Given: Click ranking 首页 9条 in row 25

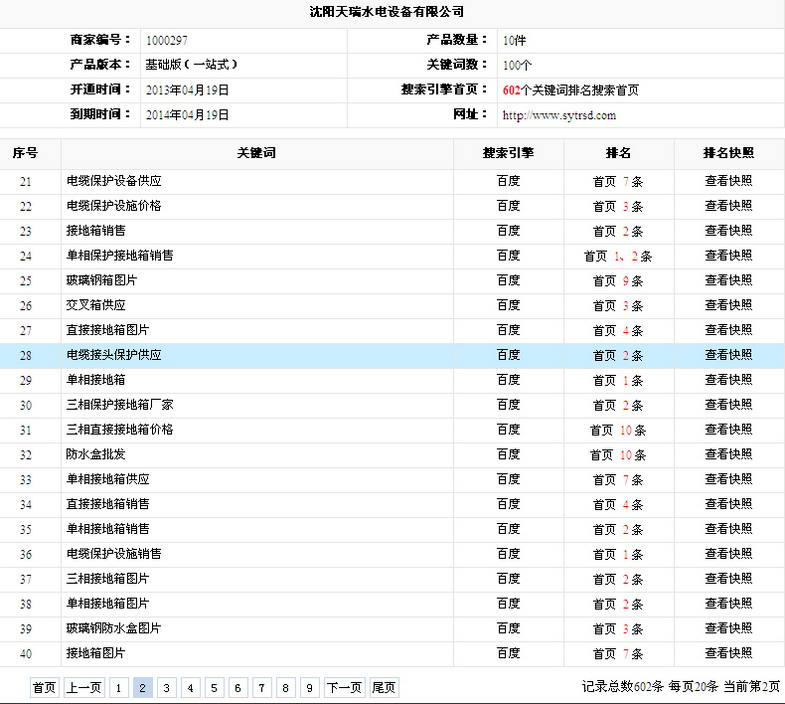Looking at the screenshot, I should tap(618, 281).
